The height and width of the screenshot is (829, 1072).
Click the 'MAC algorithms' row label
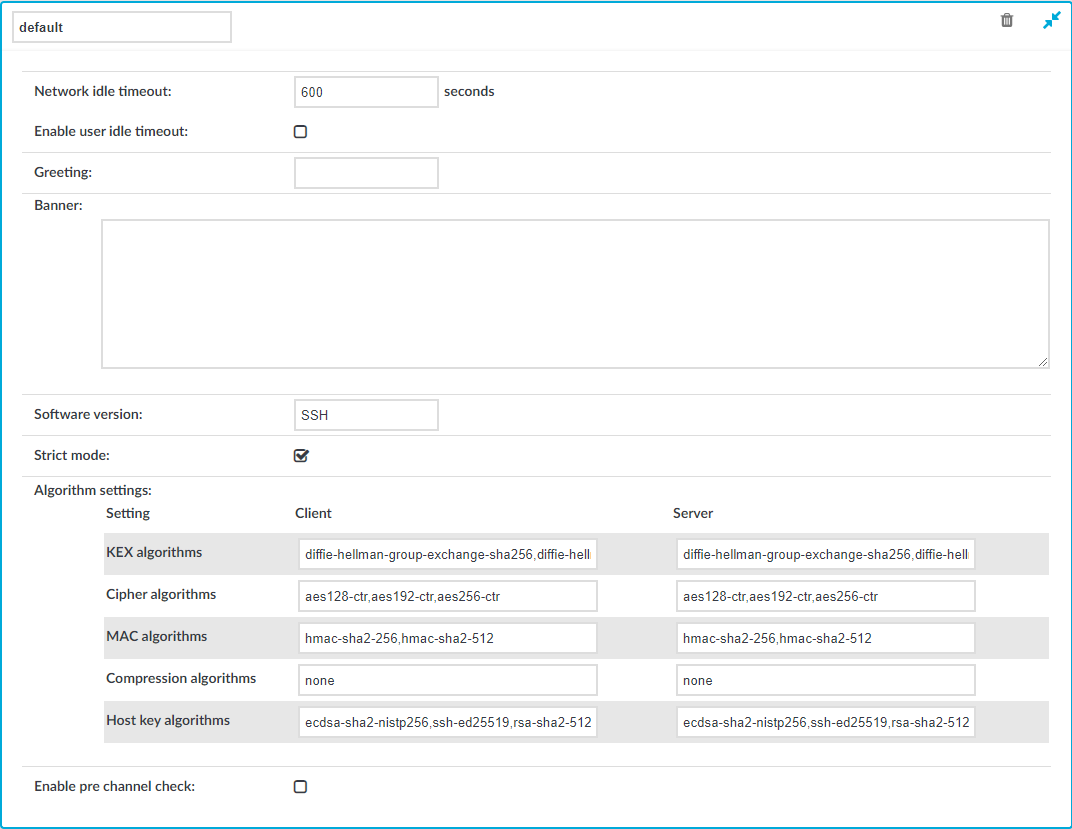tap(157, 636)
